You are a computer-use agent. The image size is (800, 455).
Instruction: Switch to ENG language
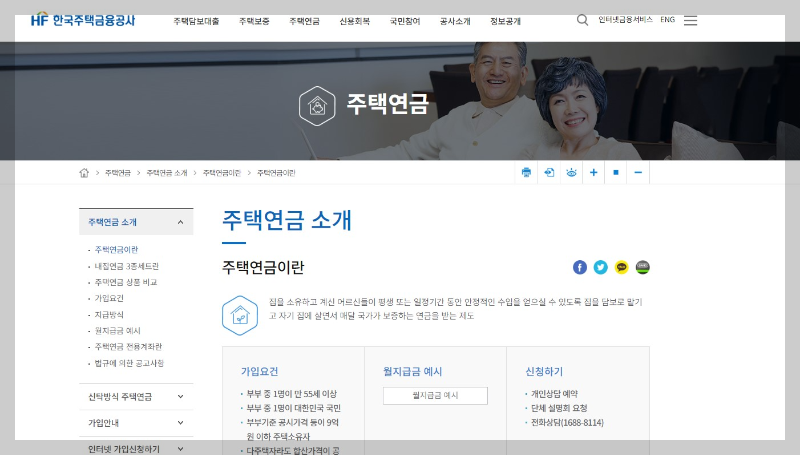tap(667, 19)
